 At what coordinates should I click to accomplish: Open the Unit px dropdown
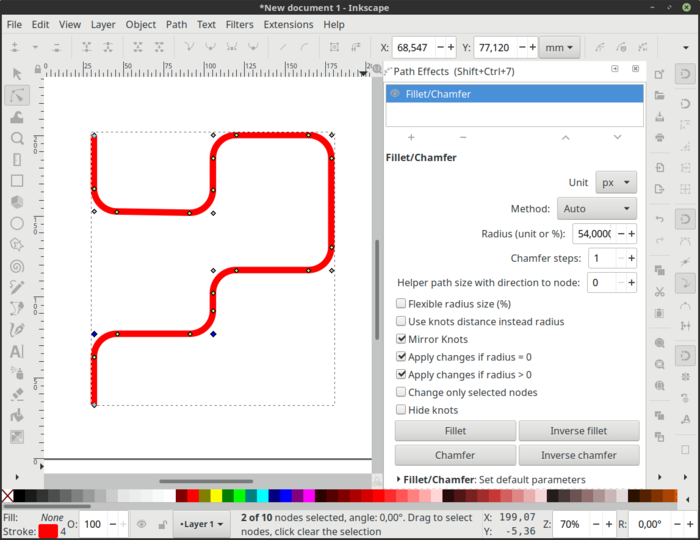[615, 183]
